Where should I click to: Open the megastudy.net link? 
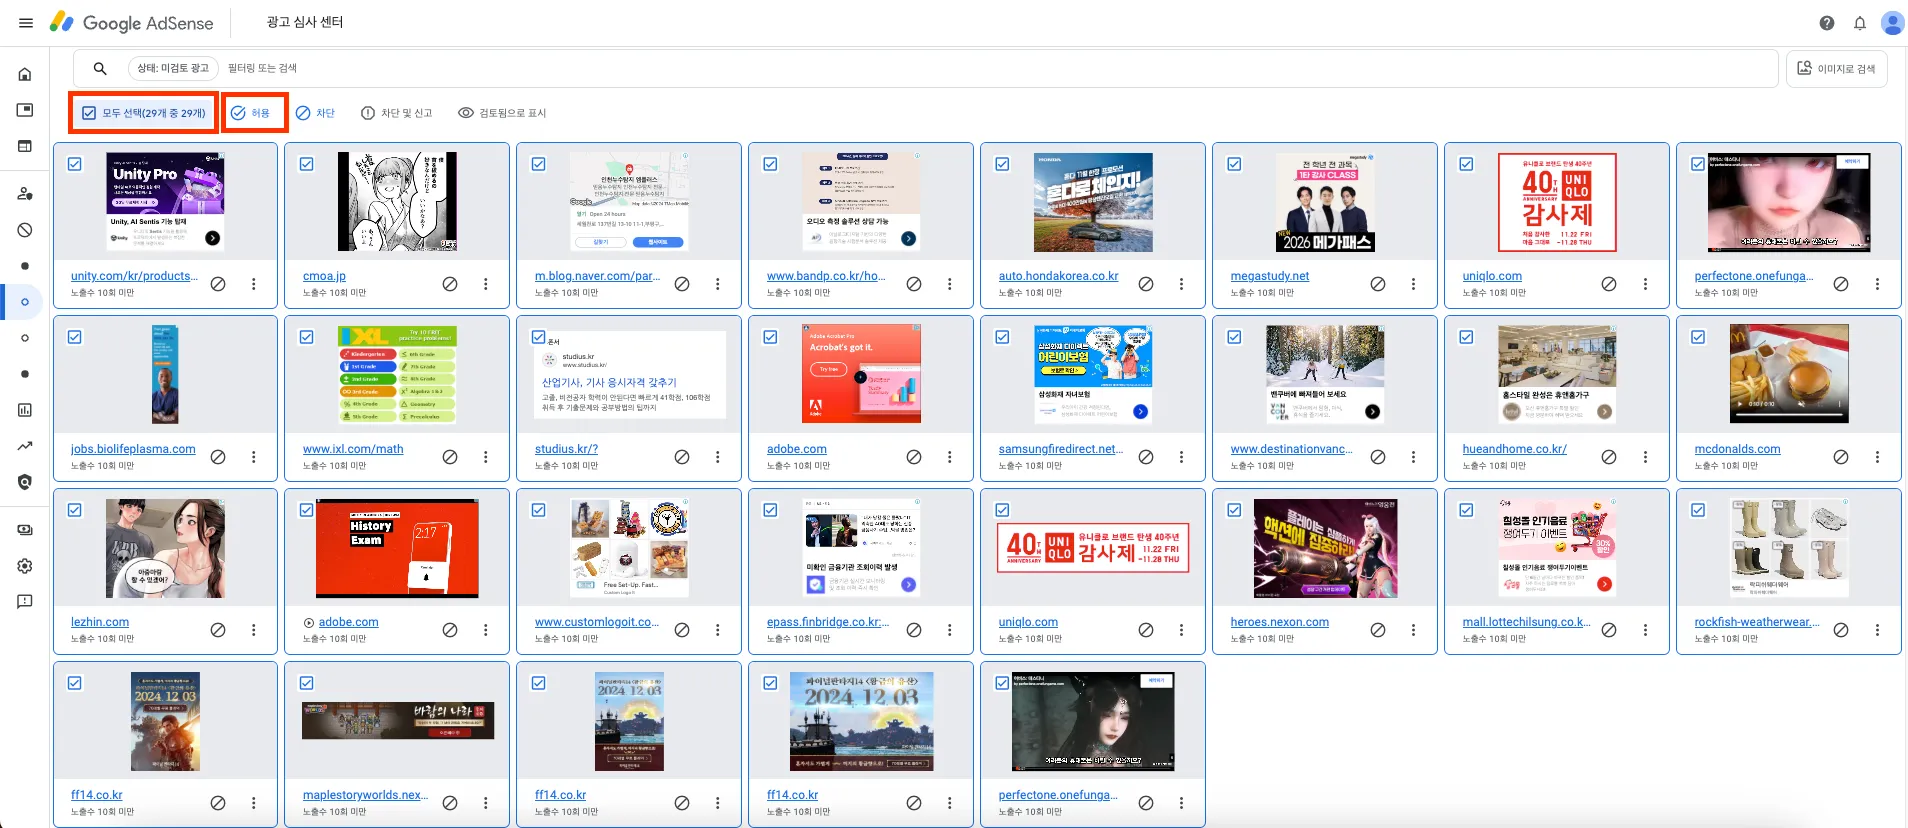pos(1269,276)
